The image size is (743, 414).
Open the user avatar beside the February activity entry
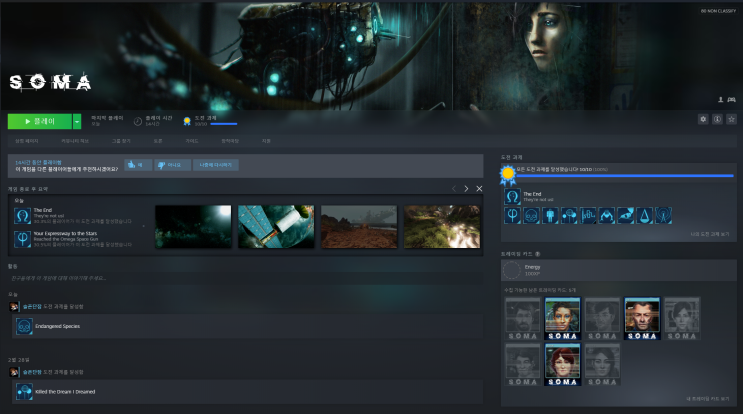point(14,372)
